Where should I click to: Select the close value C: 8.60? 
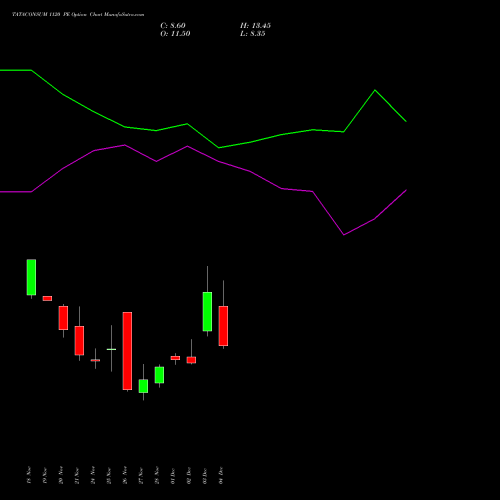173,26
